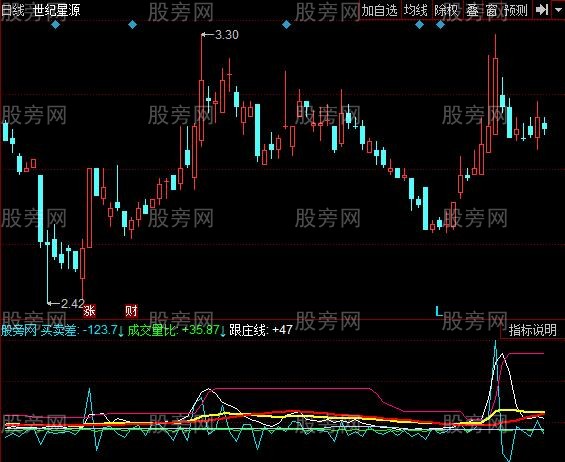The height and width of the screenshot is (462, 565).
Task: Click the down arrow beside 买卖差 value
Action: tap(121, 330)
